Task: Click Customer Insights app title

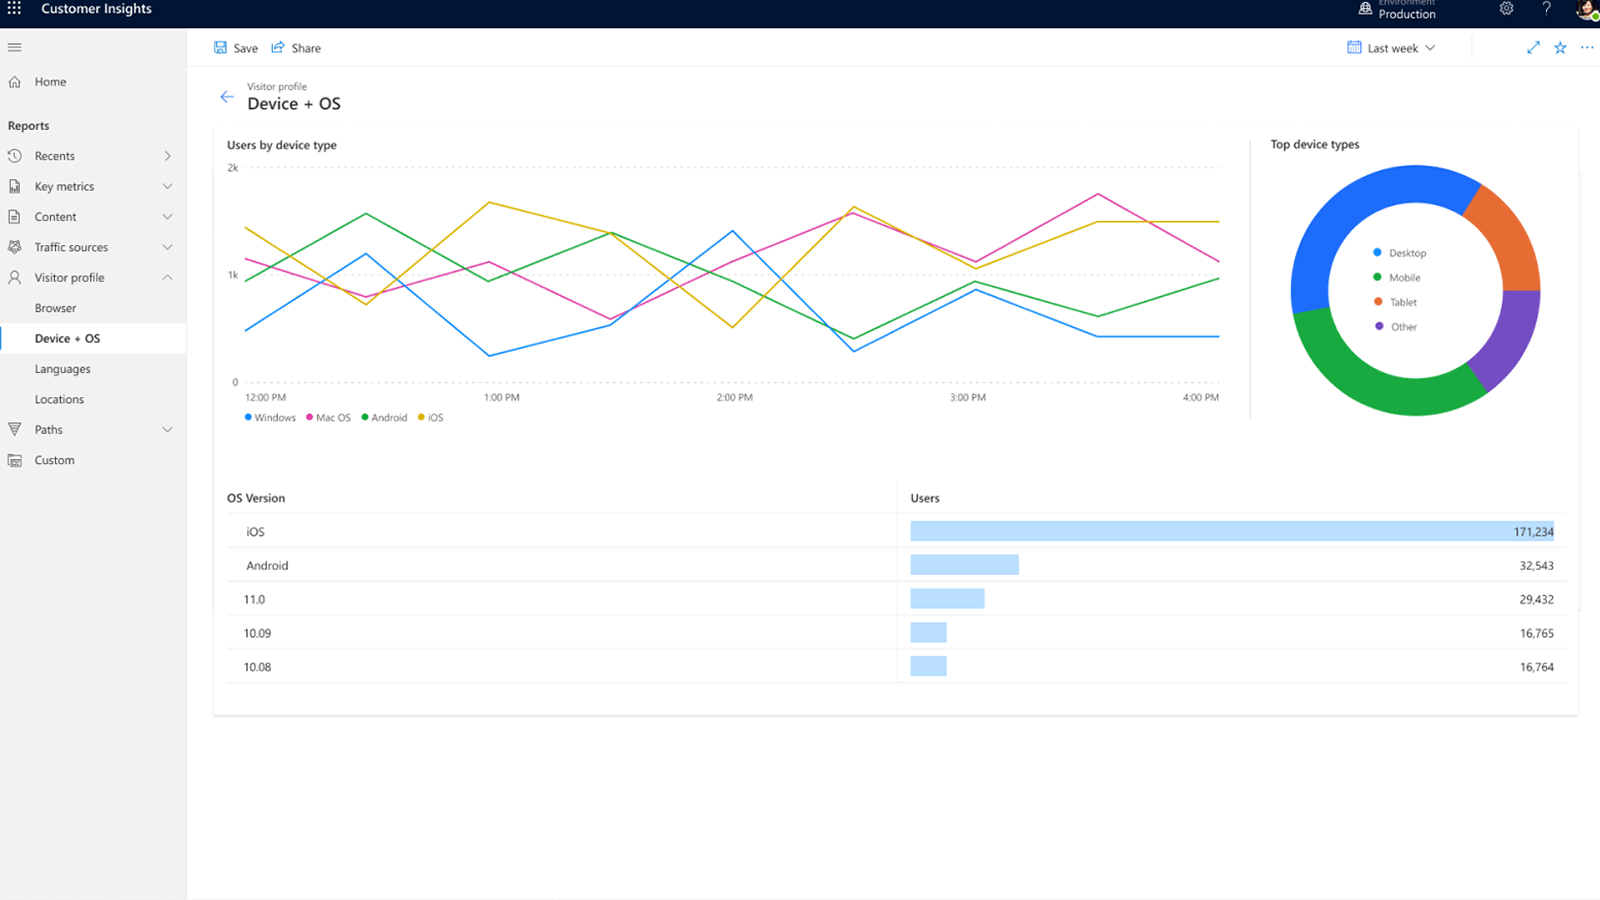Action: pyautogui.click(x=97, y=8)
